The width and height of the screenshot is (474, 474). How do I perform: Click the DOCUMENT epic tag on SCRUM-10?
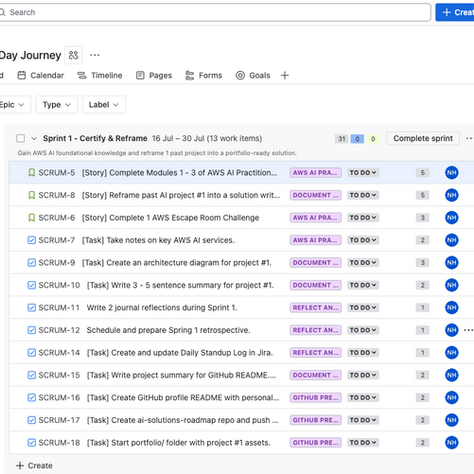315,285
